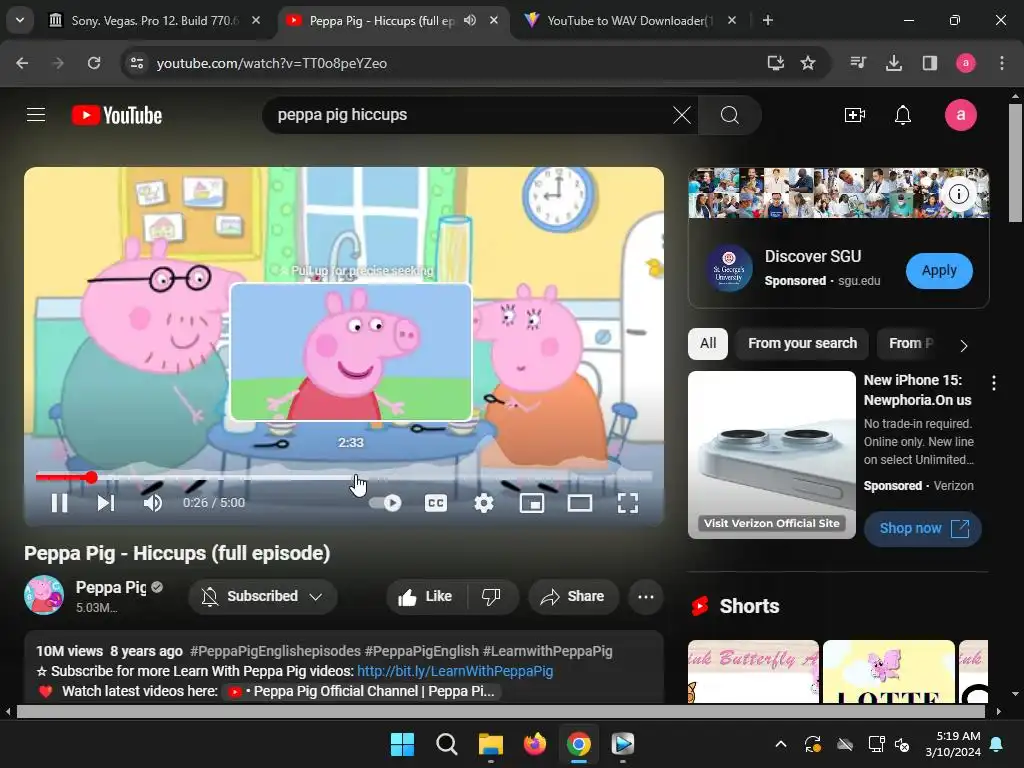Share the video

(x=572, y=596)
